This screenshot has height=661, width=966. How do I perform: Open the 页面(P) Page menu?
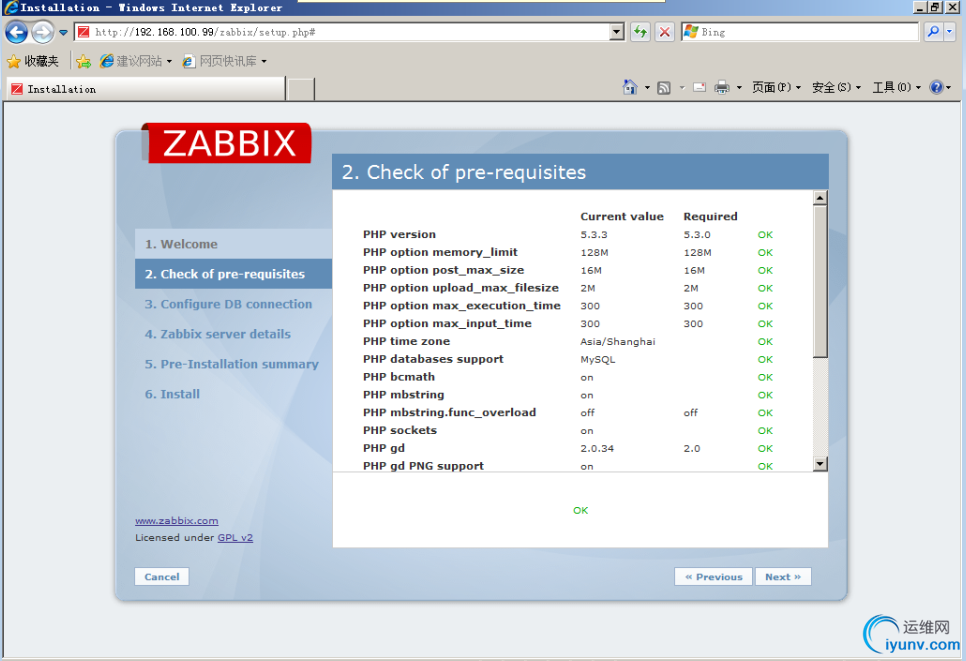[776, 87]
